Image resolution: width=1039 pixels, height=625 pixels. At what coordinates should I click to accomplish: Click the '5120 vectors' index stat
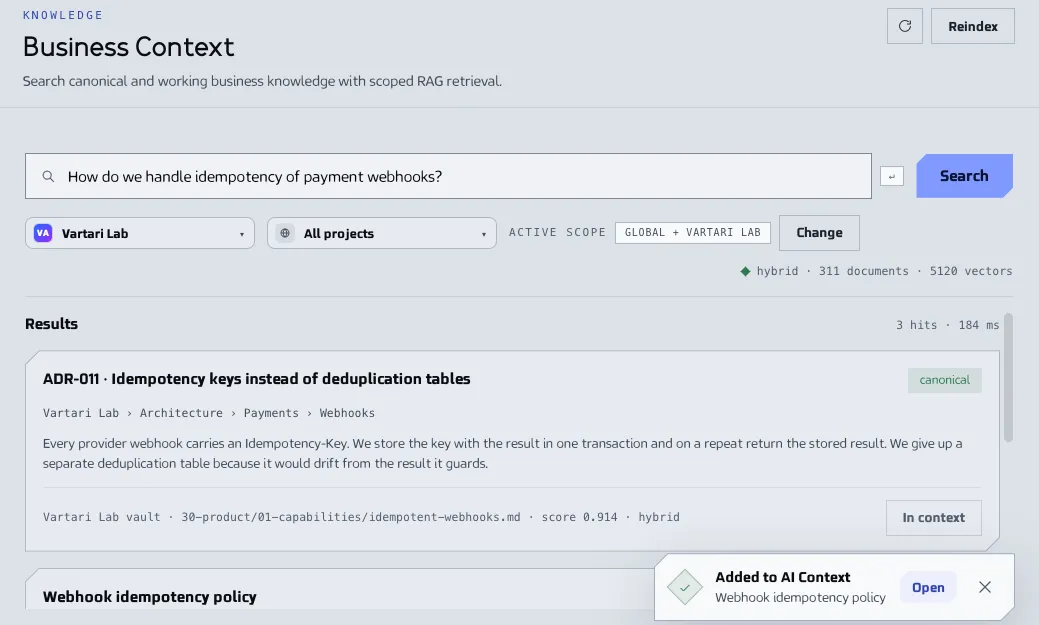pyautogui.click(x=971, y=271)
